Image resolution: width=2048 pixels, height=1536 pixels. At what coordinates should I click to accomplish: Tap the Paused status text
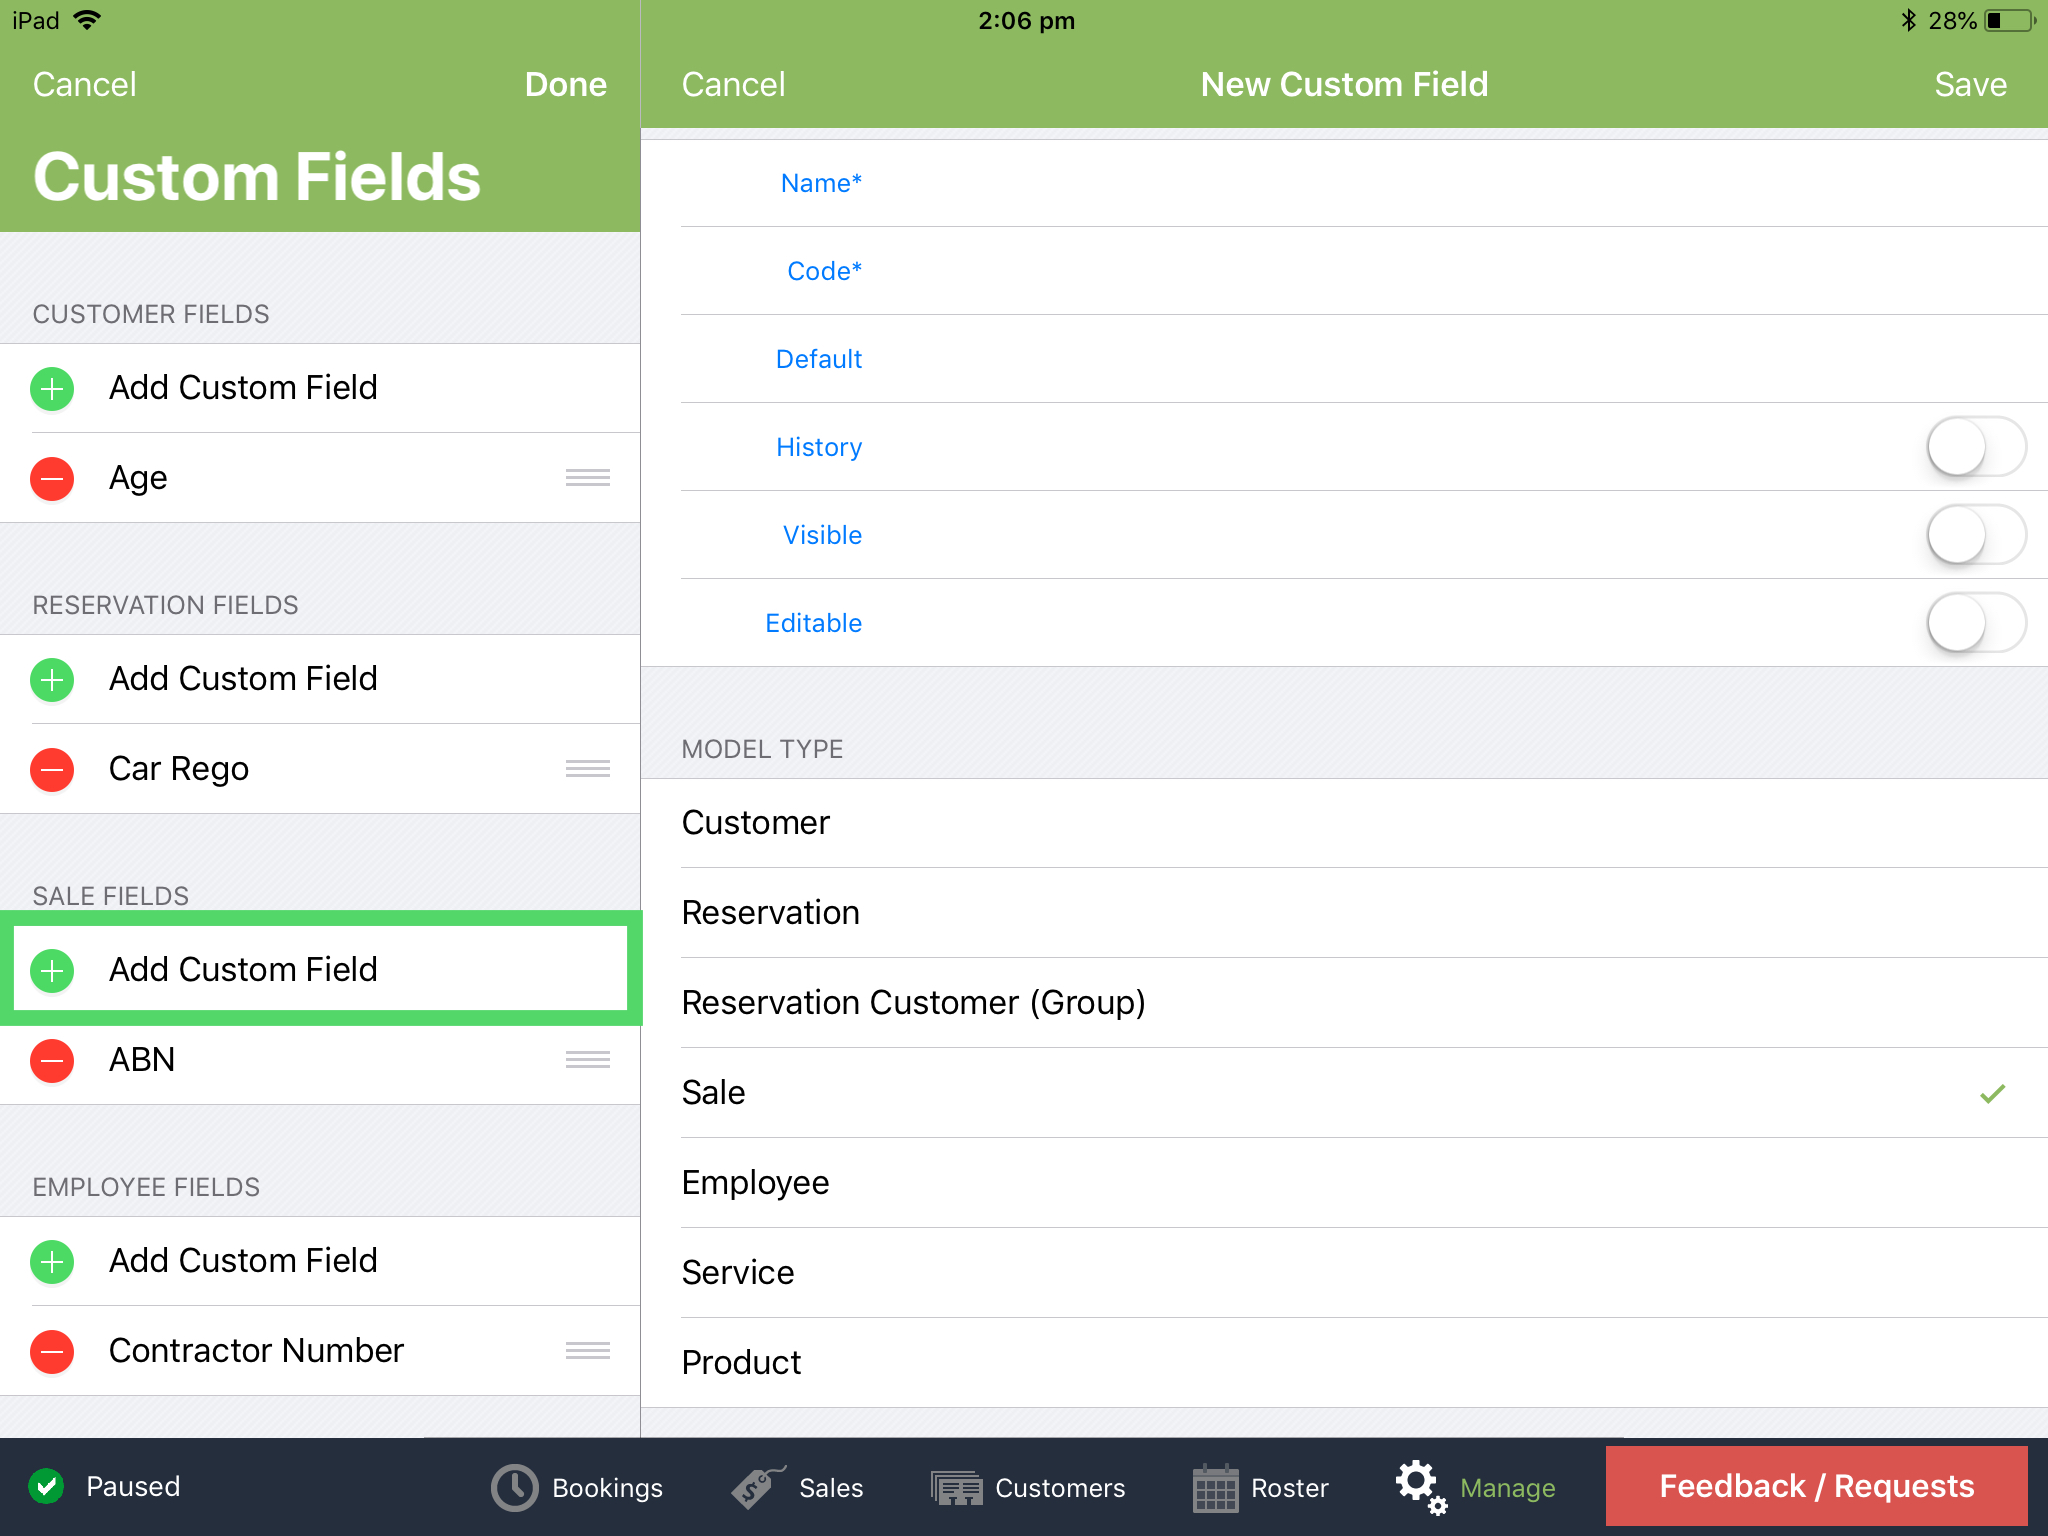[x=133, y=1487]
